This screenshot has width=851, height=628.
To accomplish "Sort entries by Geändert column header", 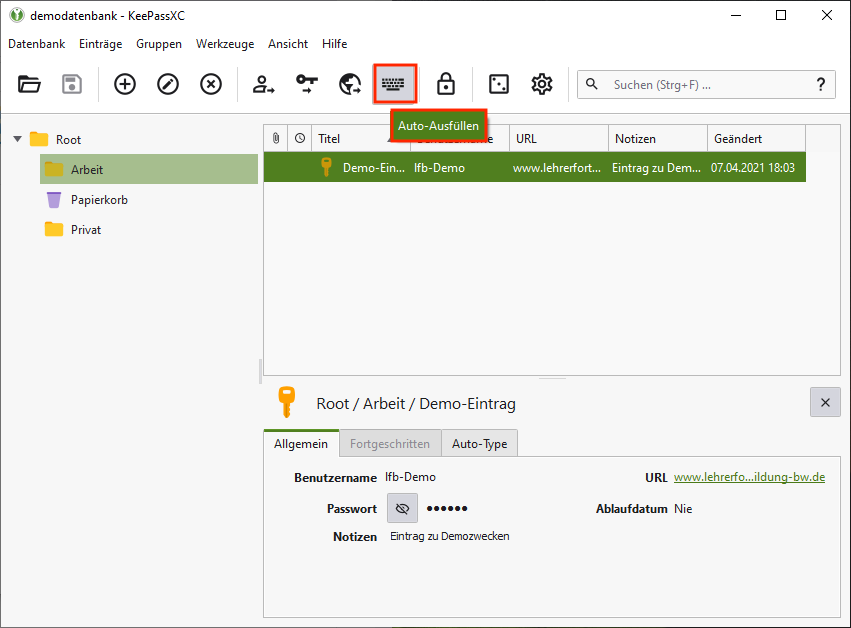I will 755,139.
